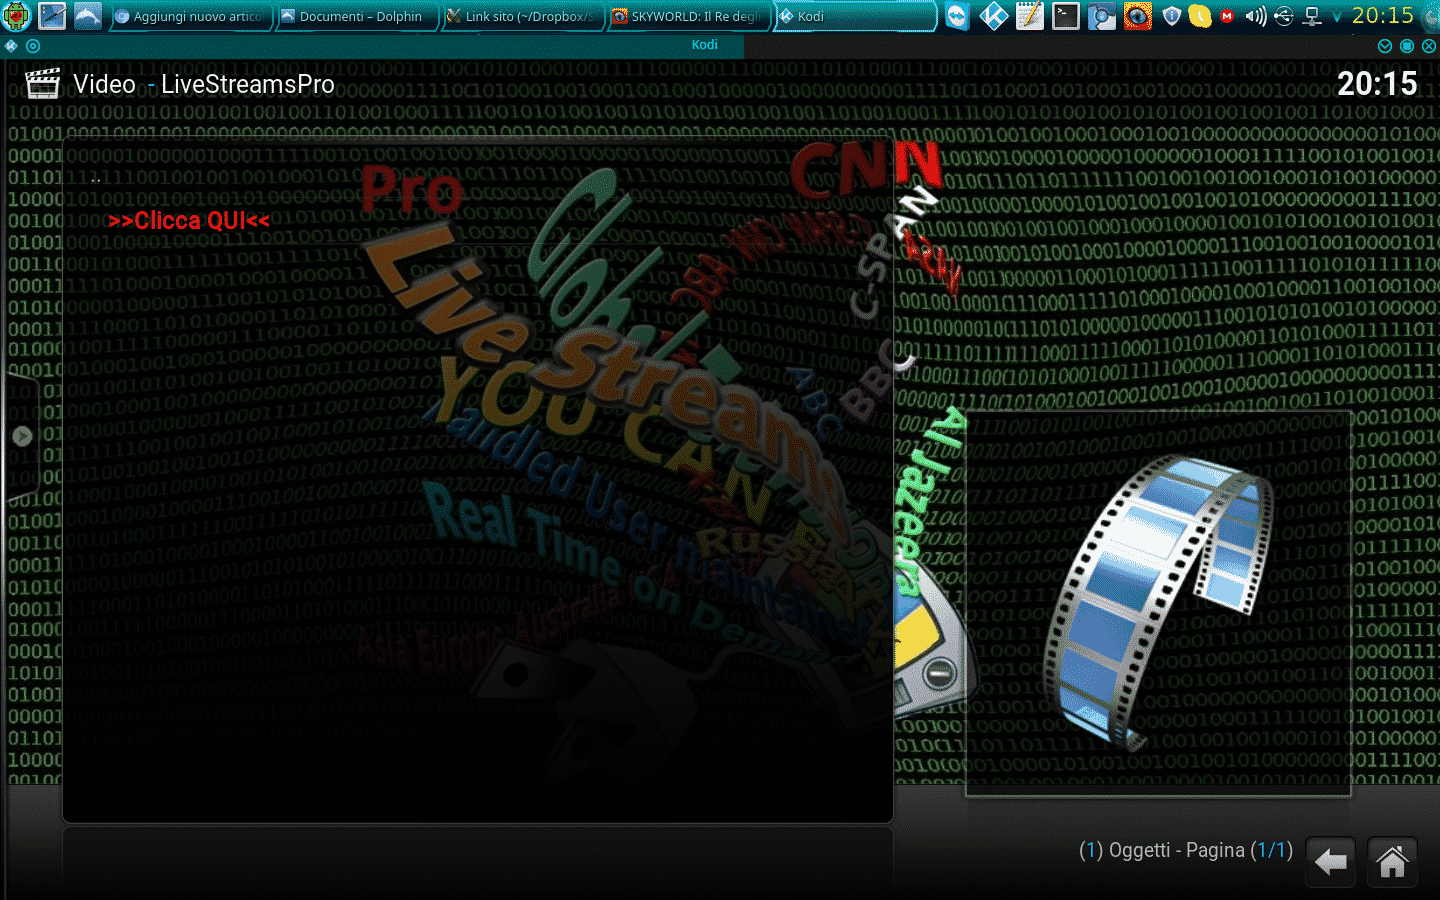Screen dimensions: 1440x900
Task: Toggle pin window on all desktops
Action: (33, 46)
